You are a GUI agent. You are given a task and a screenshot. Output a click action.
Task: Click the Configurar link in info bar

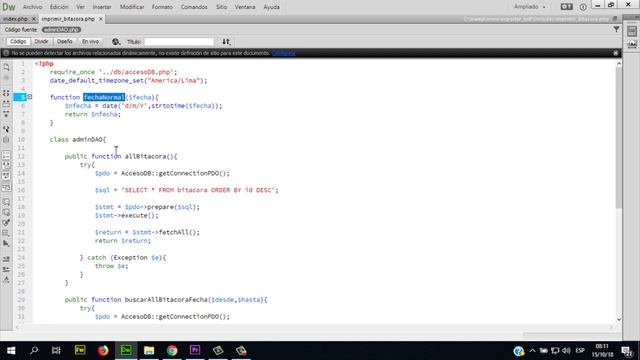284,53
